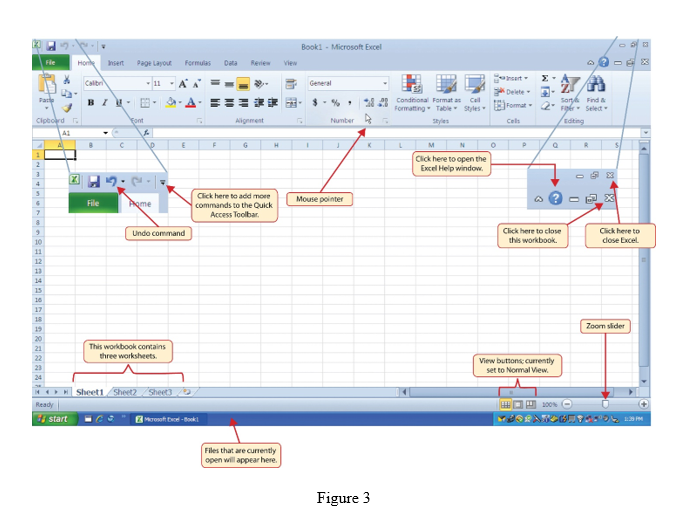Click the Fill Color paint bucket
The width and height of the screenshot is (698, 511).
click(x=170, y=103)
